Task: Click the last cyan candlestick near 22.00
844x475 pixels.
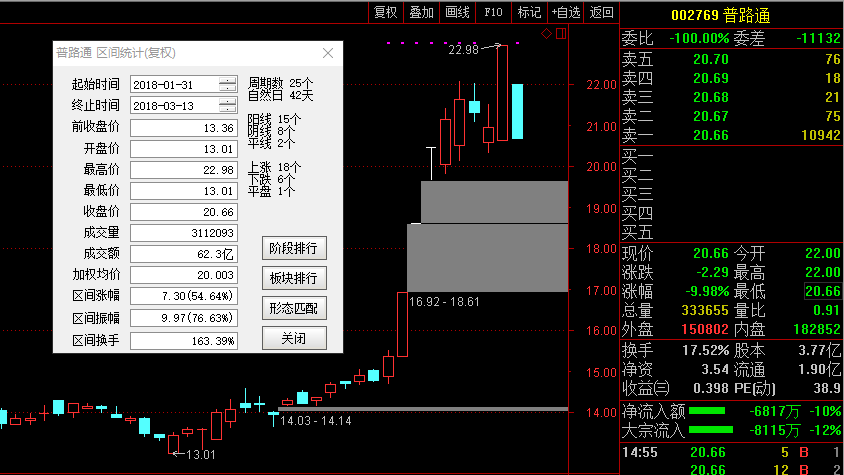Action: [517, 111]
